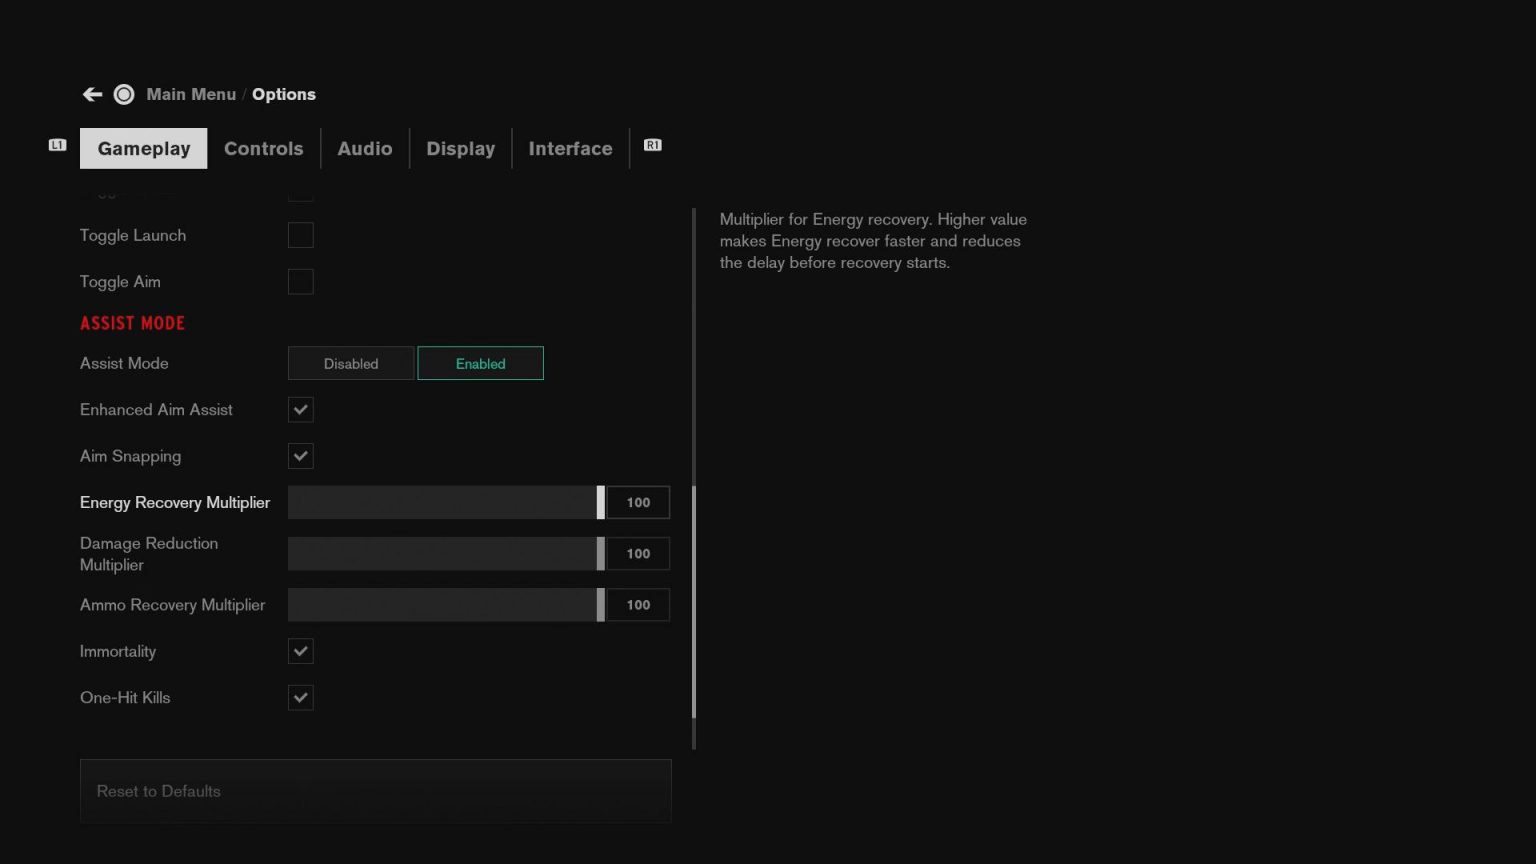
Task: Enable the Toggle Aim checkbox
Action: coord(300,281)
